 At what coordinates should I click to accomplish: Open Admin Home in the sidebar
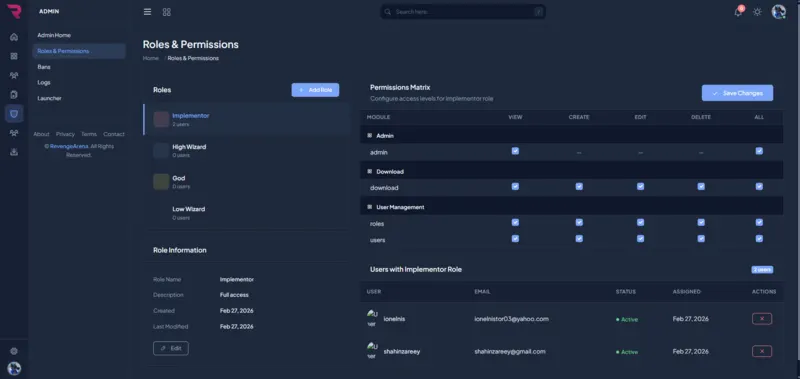pyautogui.click(x=79, y=35)
